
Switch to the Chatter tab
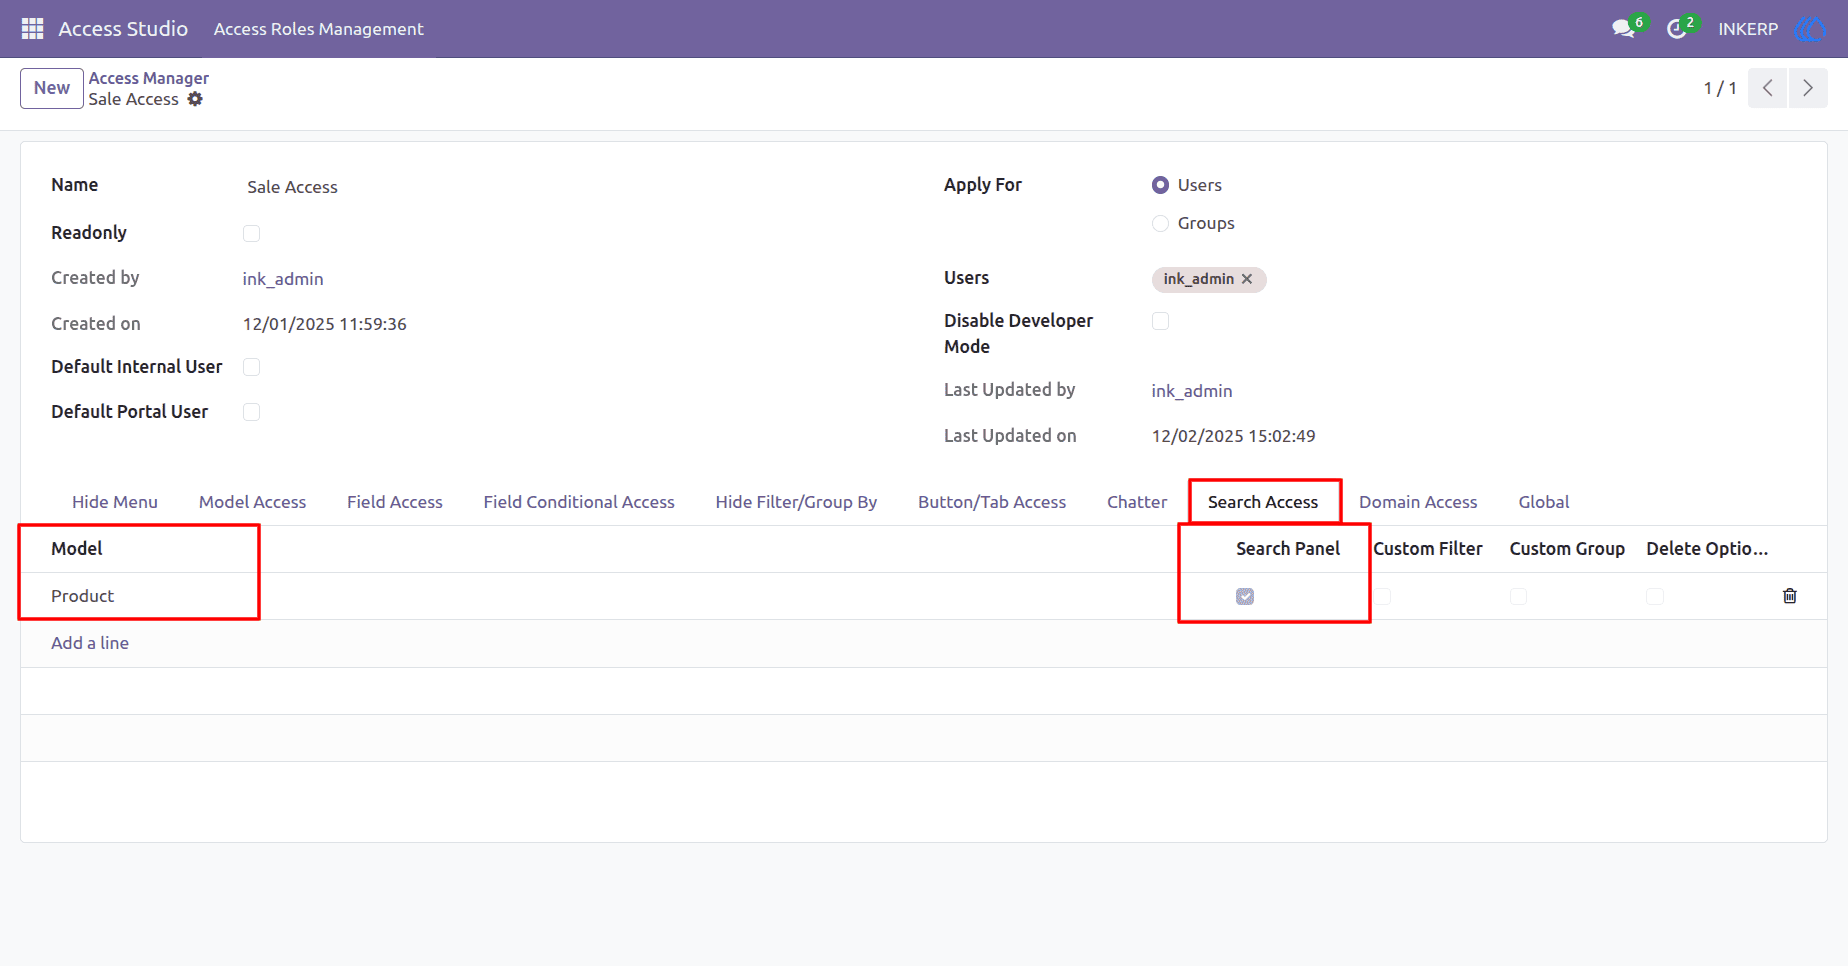point(1137,502)
